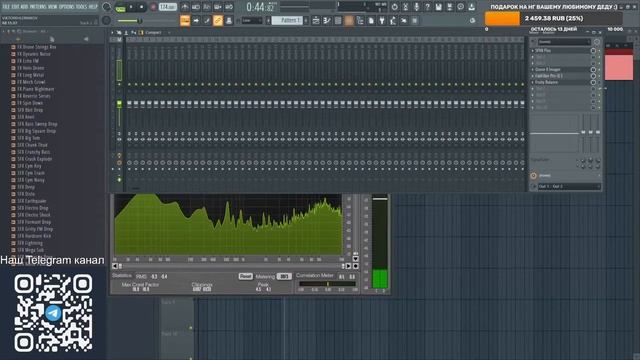Toggle wait-for-input recording icon

pos(196,7)
